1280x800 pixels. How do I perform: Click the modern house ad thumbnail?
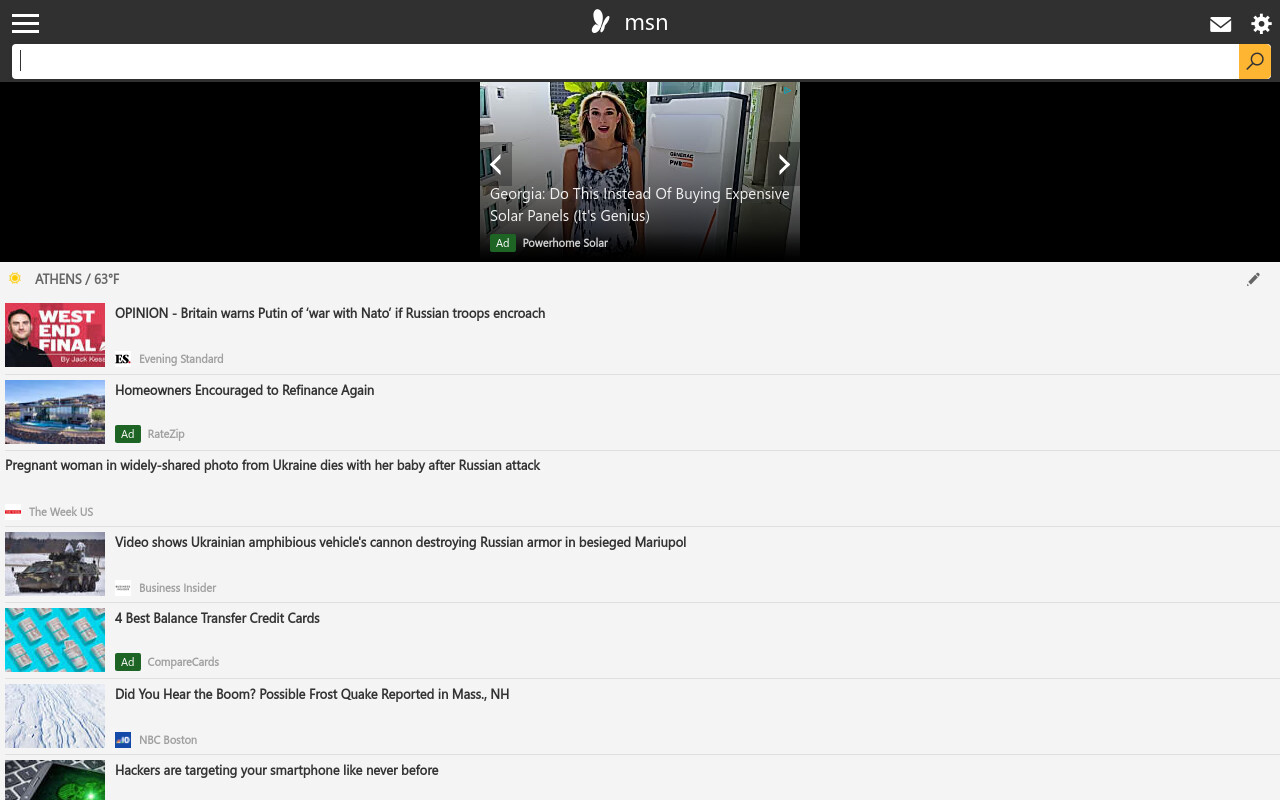[x=55, y=412]
